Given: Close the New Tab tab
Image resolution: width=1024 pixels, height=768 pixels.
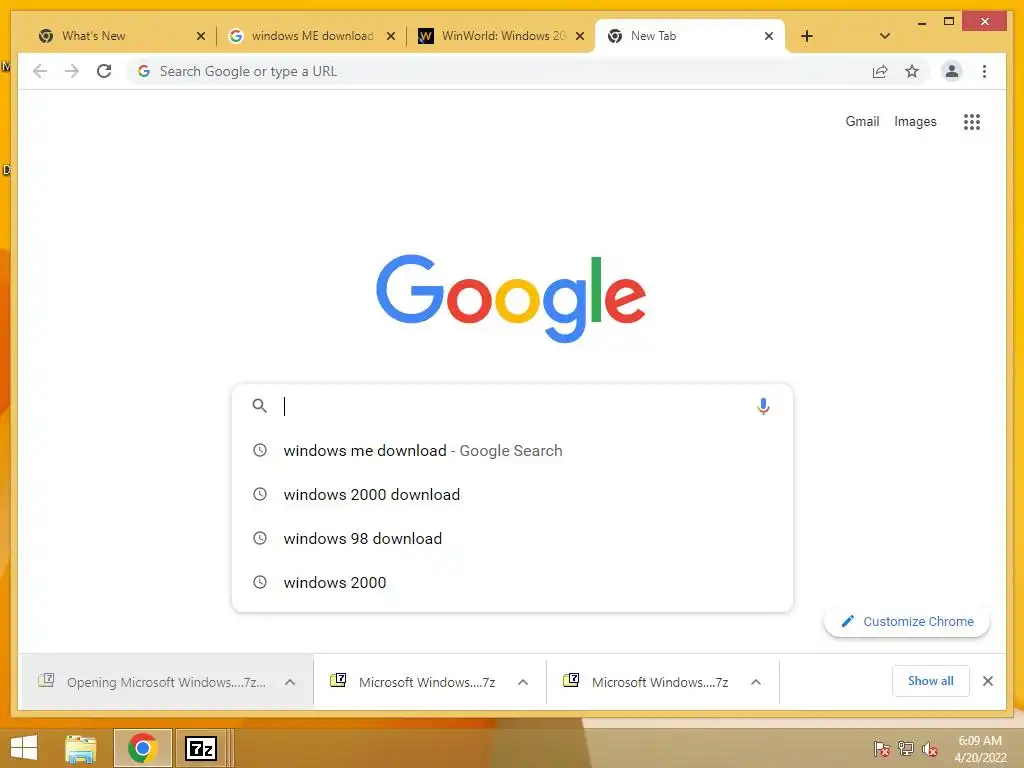Looking at the screenshot, I should [769, 36].
